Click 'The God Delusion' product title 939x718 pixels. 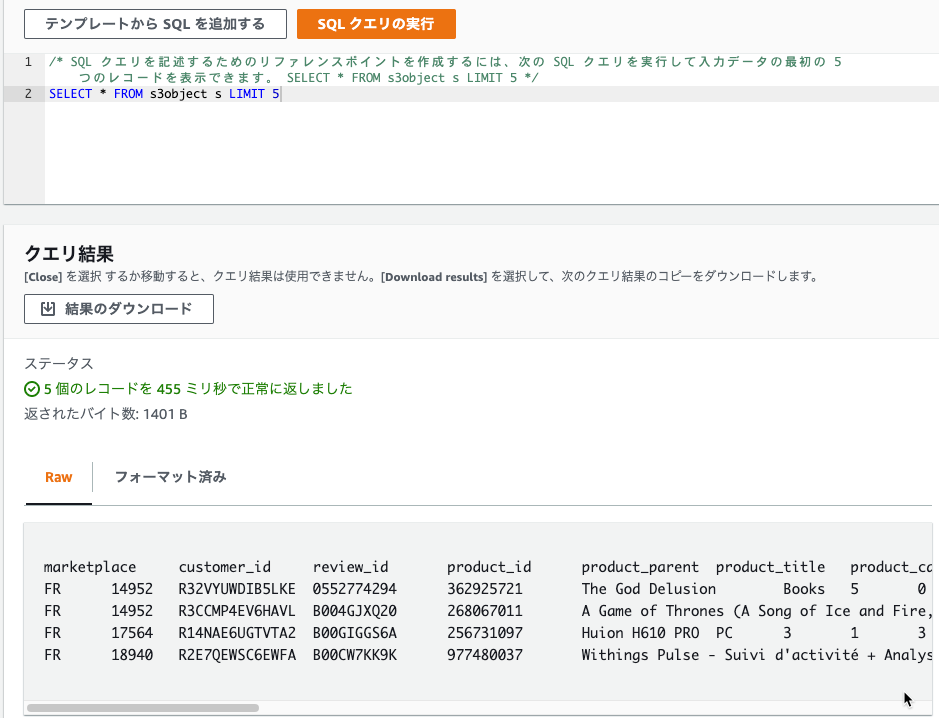(649, 589)
